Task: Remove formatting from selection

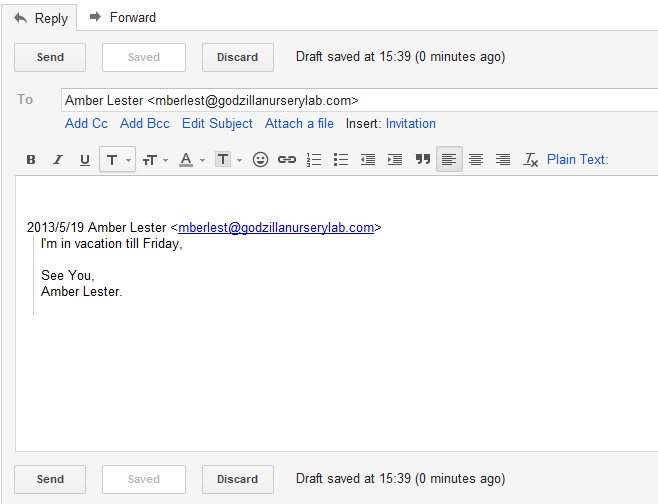Action: 530,159
